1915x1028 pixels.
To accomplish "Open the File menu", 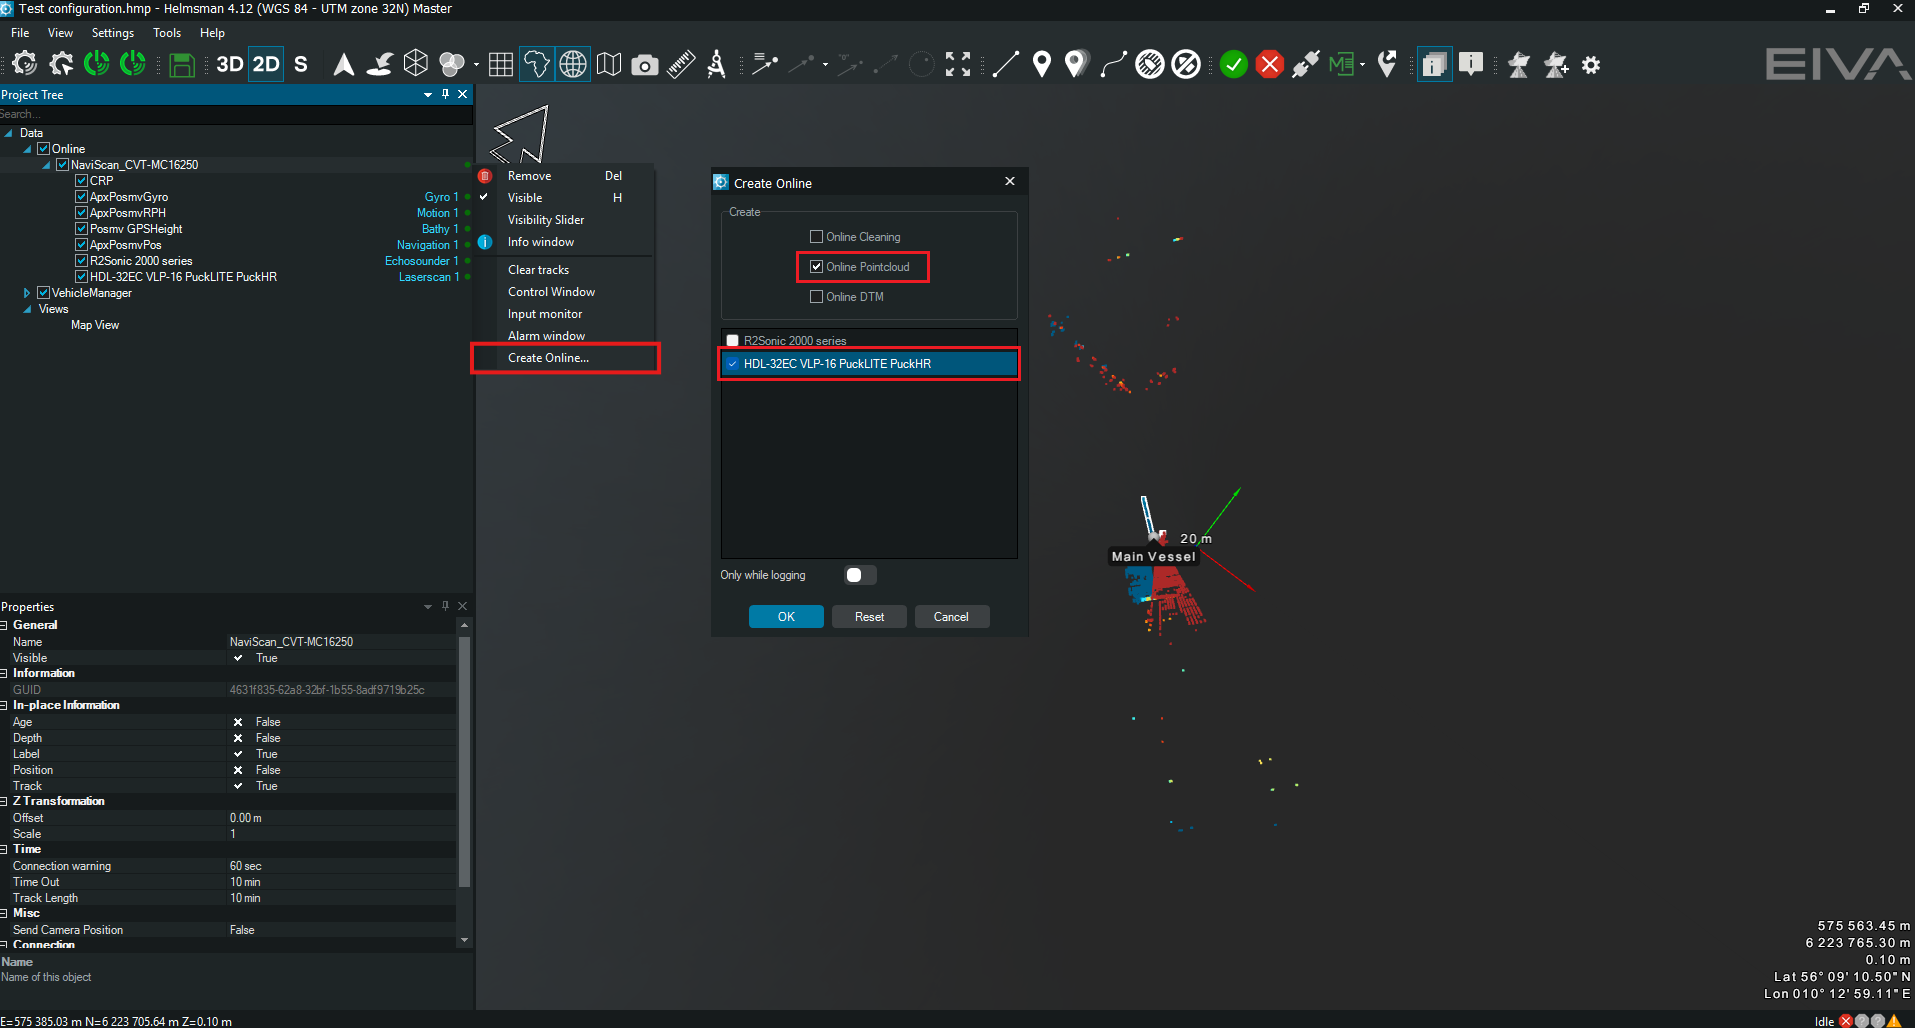I will coord(20,33).
